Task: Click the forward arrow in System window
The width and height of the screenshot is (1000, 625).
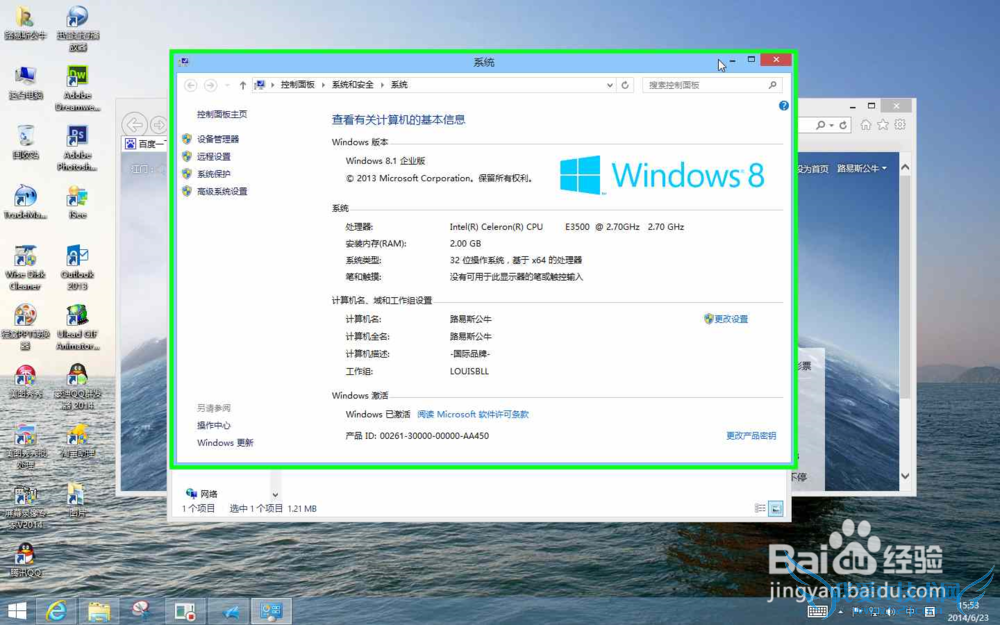Action: point(210,85)
